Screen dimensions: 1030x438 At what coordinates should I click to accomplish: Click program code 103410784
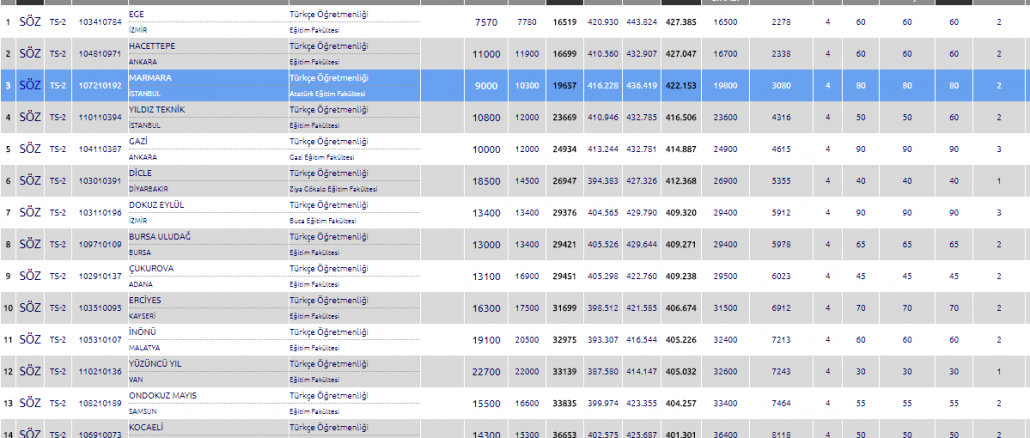pos(99,21)
